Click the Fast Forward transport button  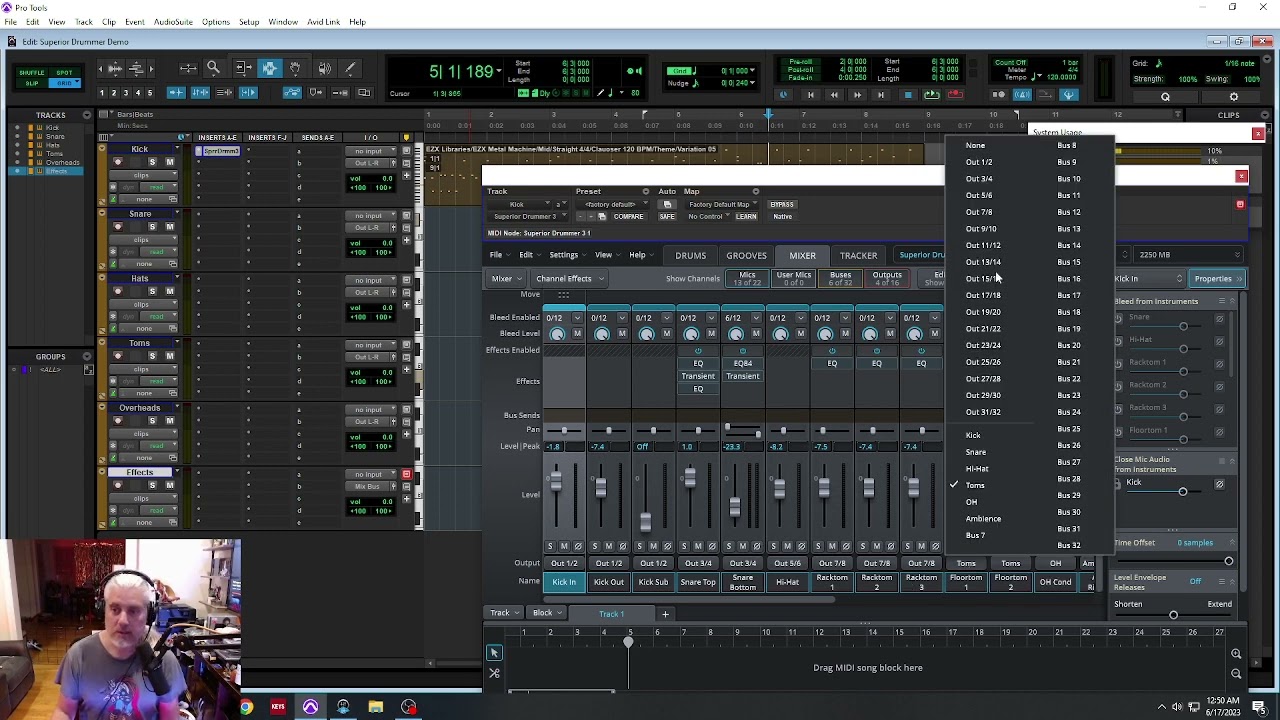(x=857, y=95)
